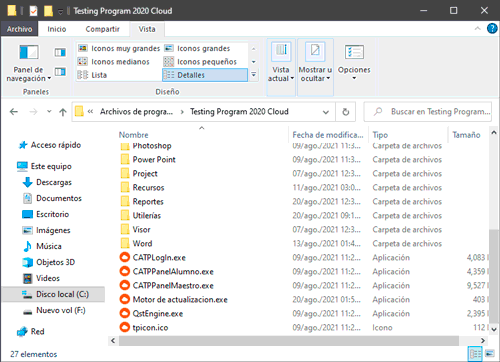
Task: Open Descargas in the sidebar
Action: coord(47,182)
